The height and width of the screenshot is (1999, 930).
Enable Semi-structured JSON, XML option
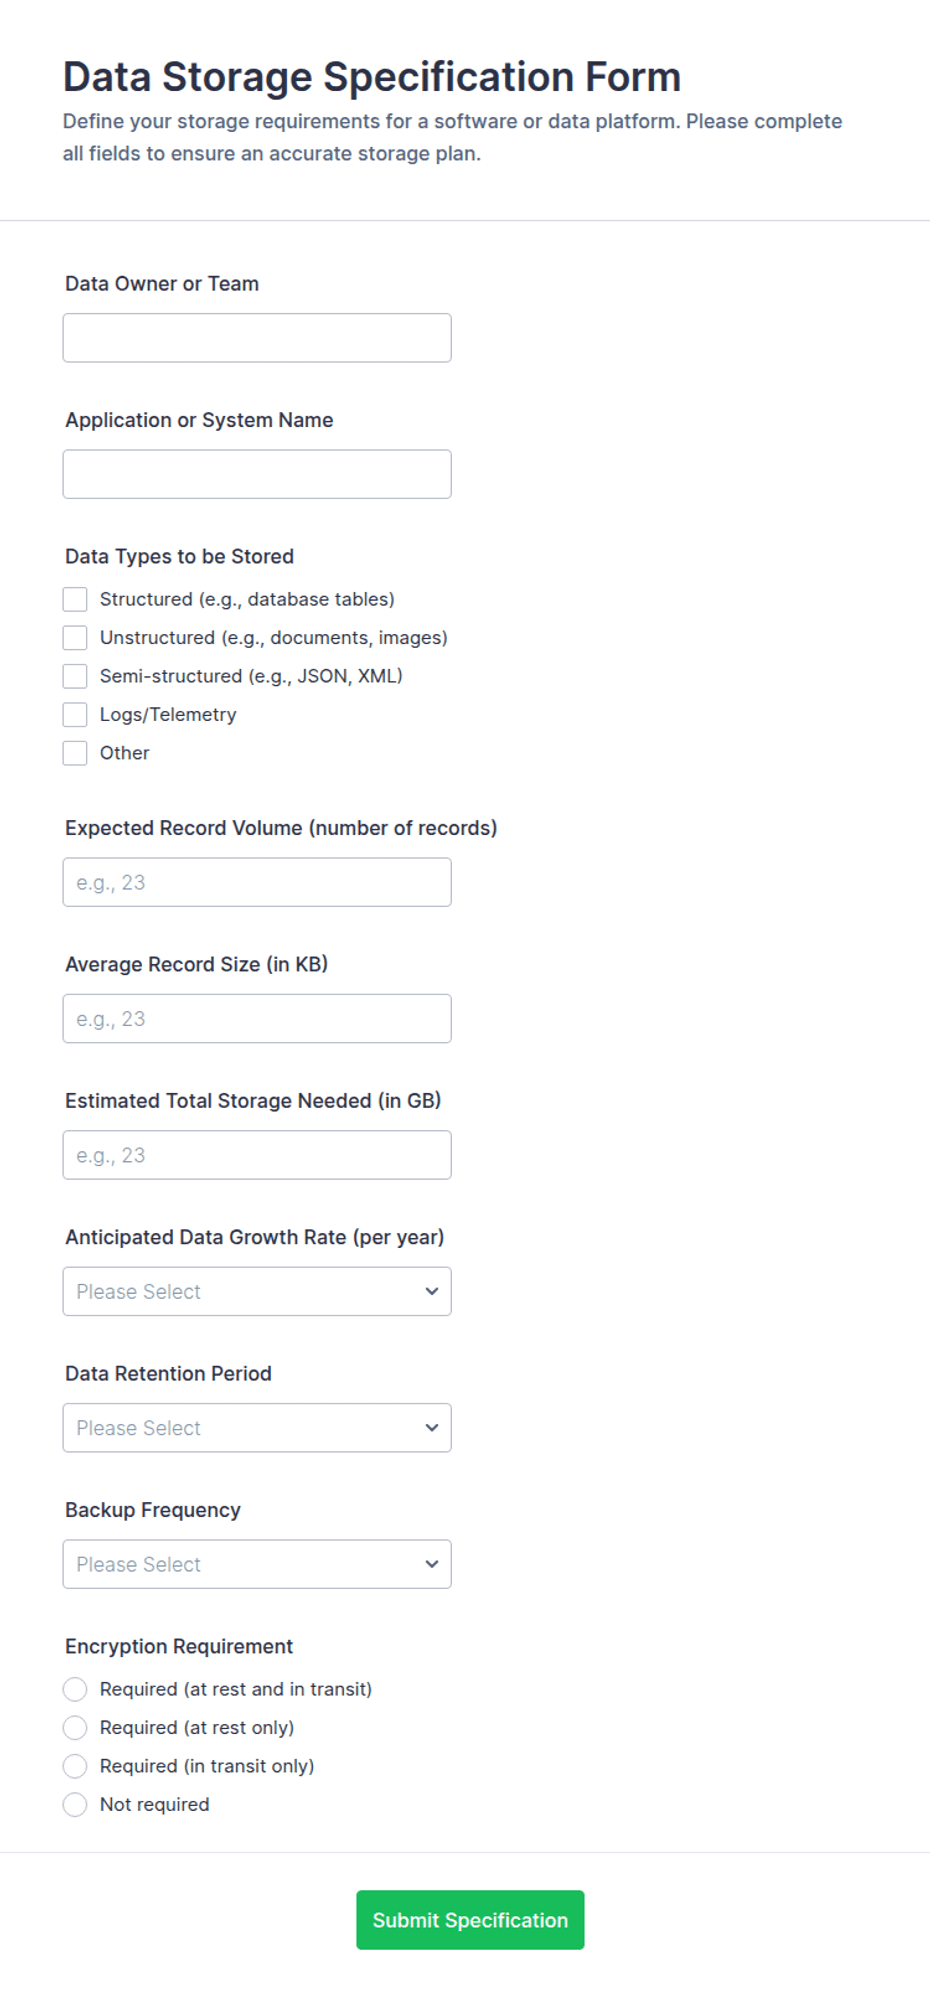75,676
